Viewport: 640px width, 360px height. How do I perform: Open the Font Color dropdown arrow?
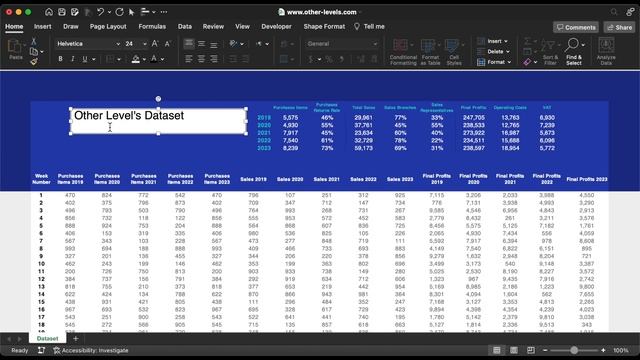(x=162, y=60)
